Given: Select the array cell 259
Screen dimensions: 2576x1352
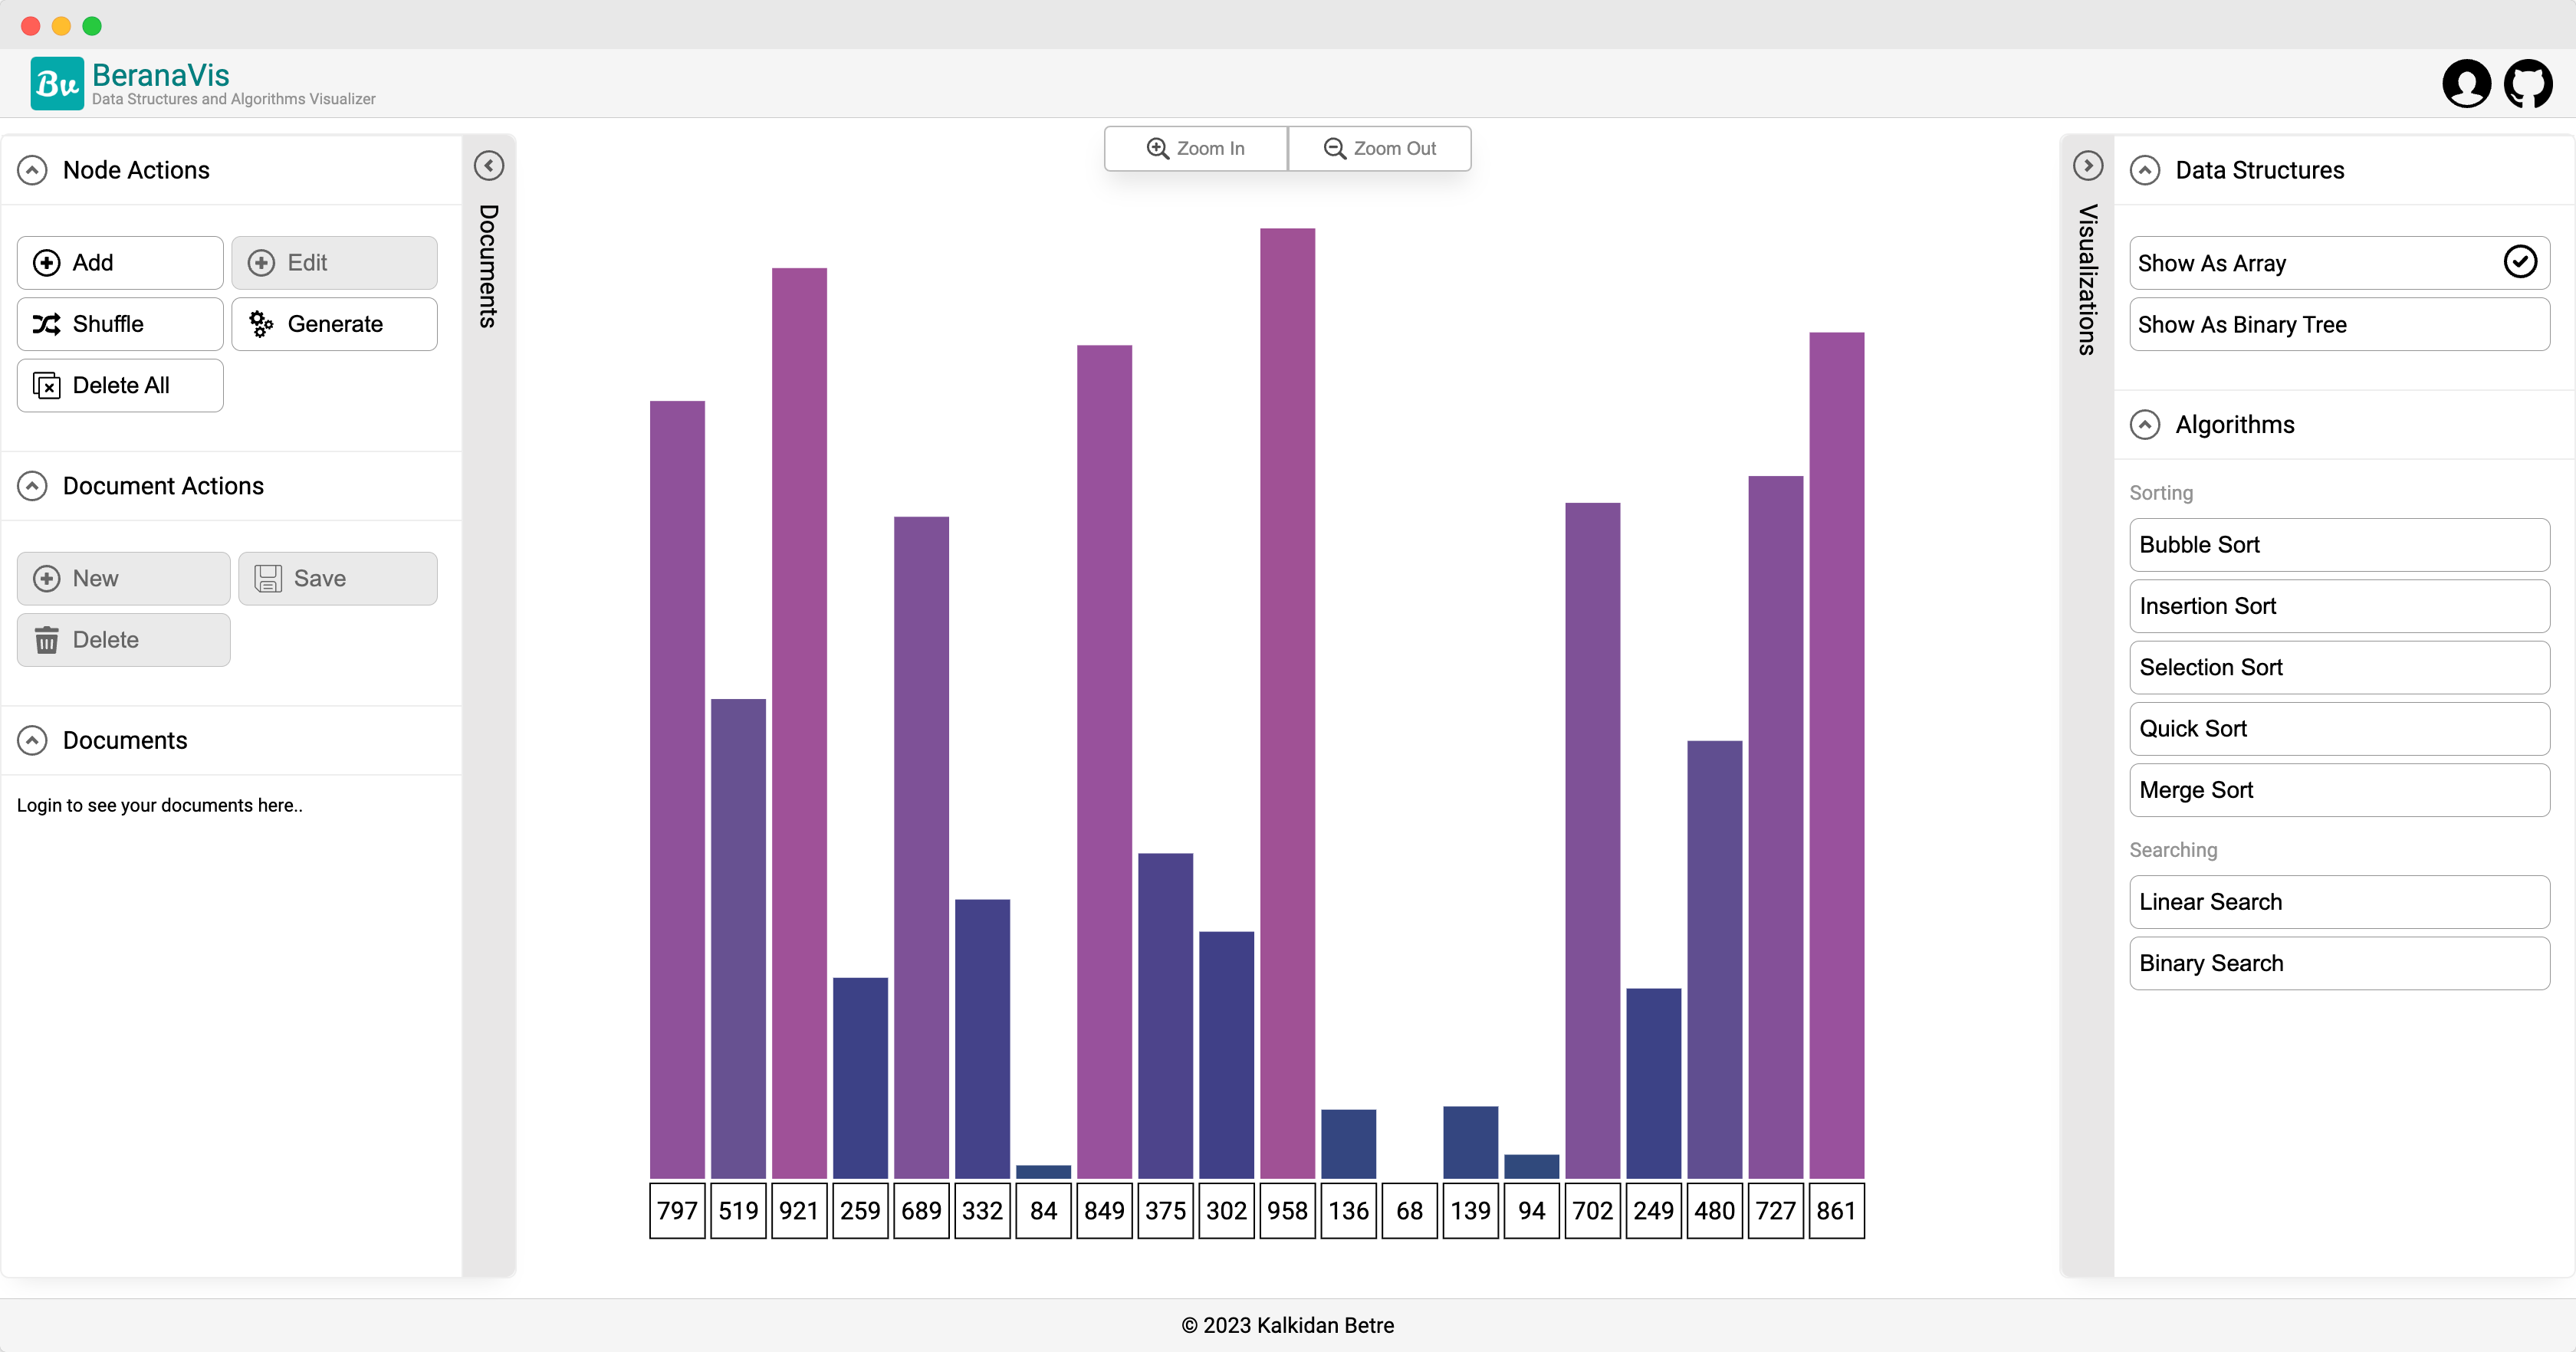Looking at the screenshot, I should click(x=860, y=1211).
